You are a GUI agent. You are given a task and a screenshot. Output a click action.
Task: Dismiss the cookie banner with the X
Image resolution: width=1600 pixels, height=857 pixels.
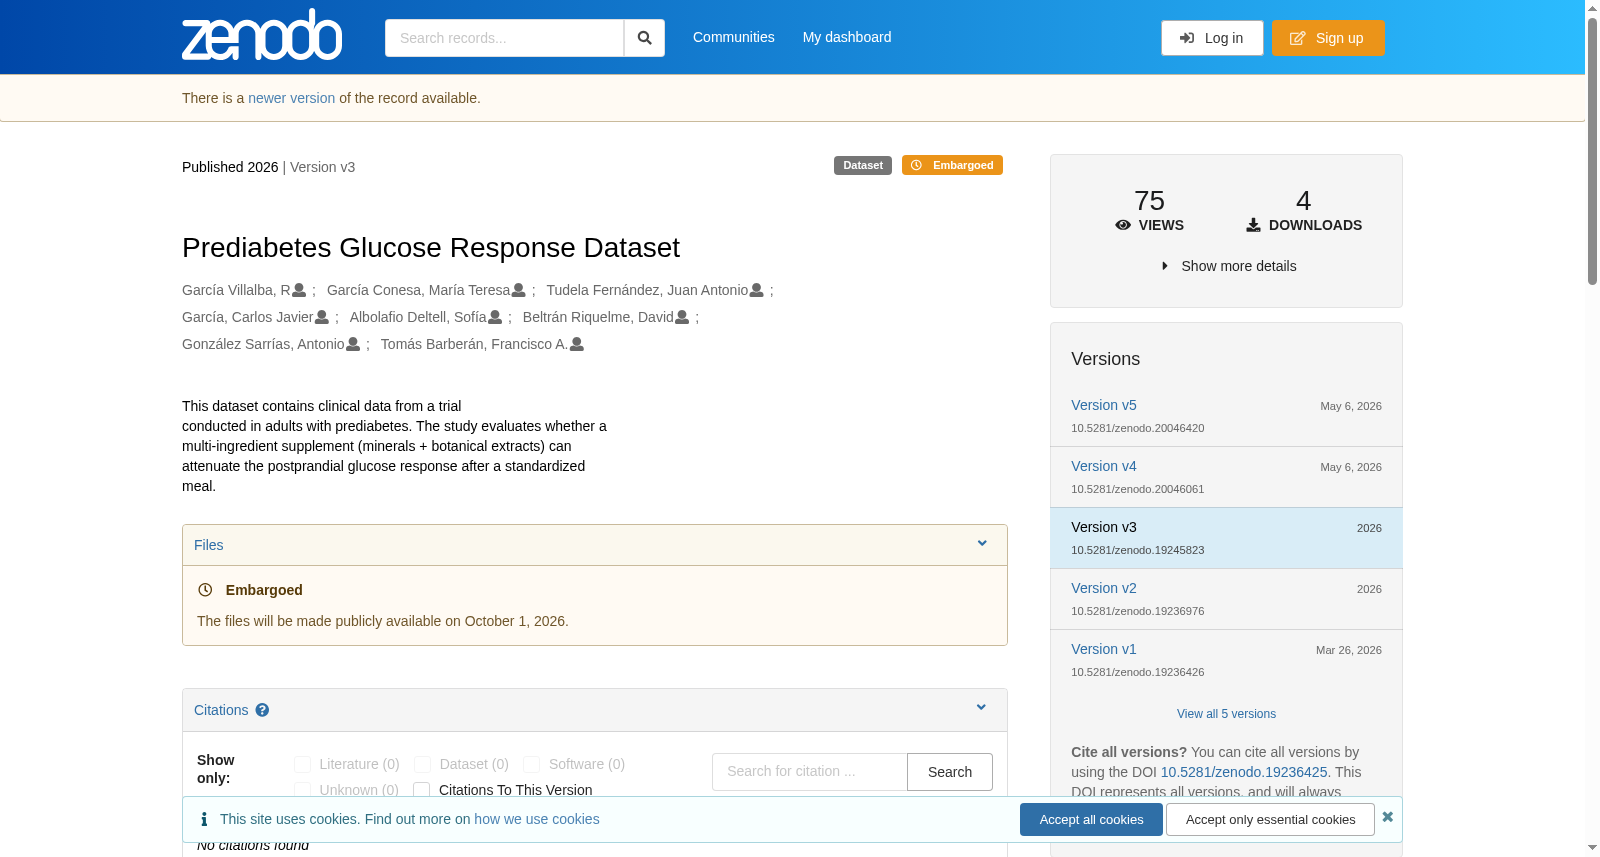1388,817
